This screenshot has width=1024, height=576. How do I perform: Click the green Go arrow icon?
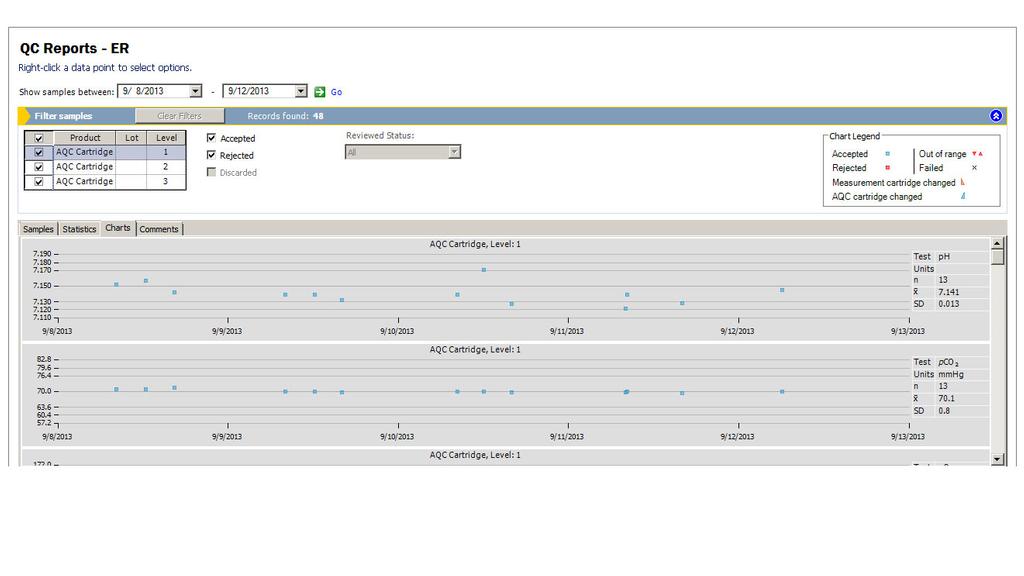pos(320,90)
